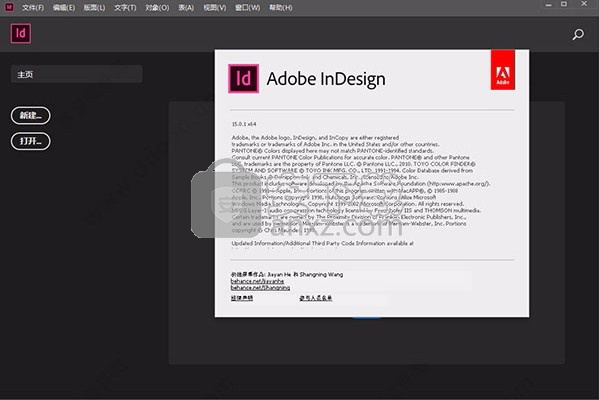This screenshot has height=400, width=599.
Task: Open the behance.net/jiayanhe link
Action: [x=257, y=281]
